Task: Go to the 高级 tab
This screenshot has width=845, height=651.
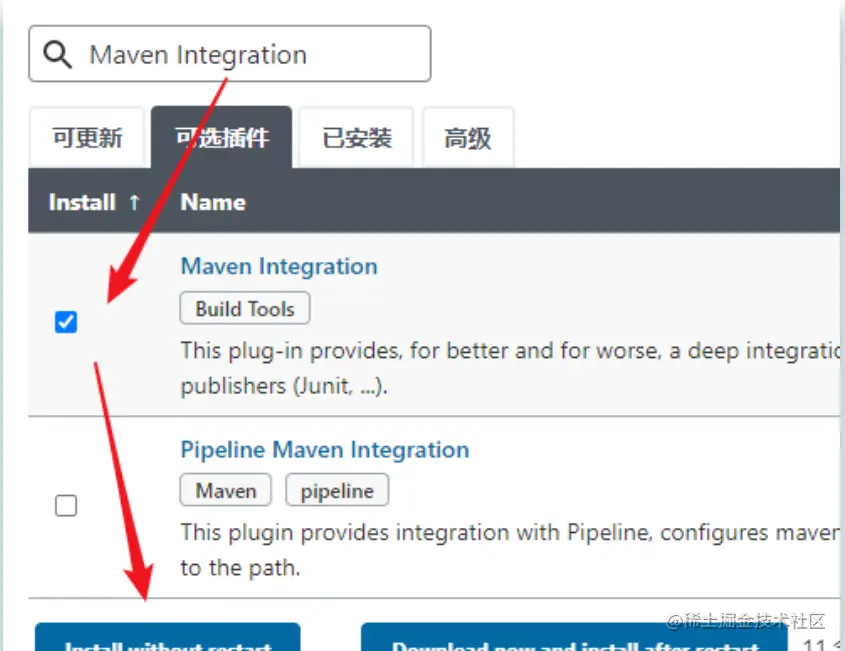Action: pos(468,138)
